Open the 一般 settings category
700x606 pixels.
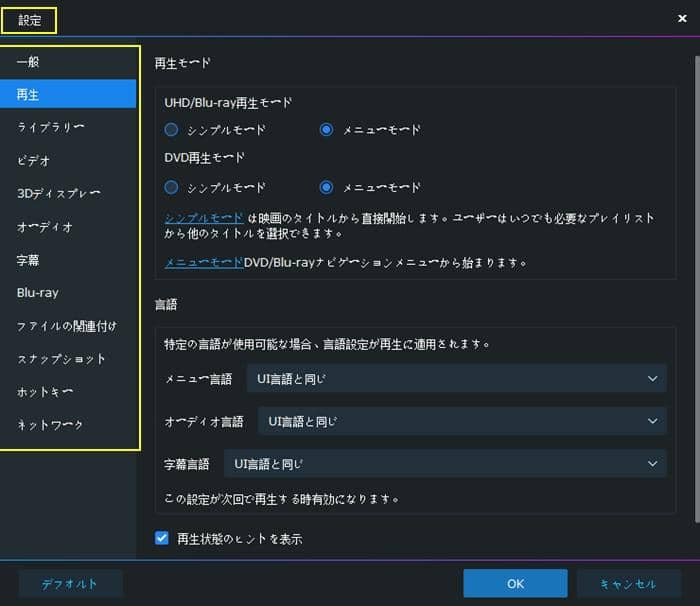point(68,62)
